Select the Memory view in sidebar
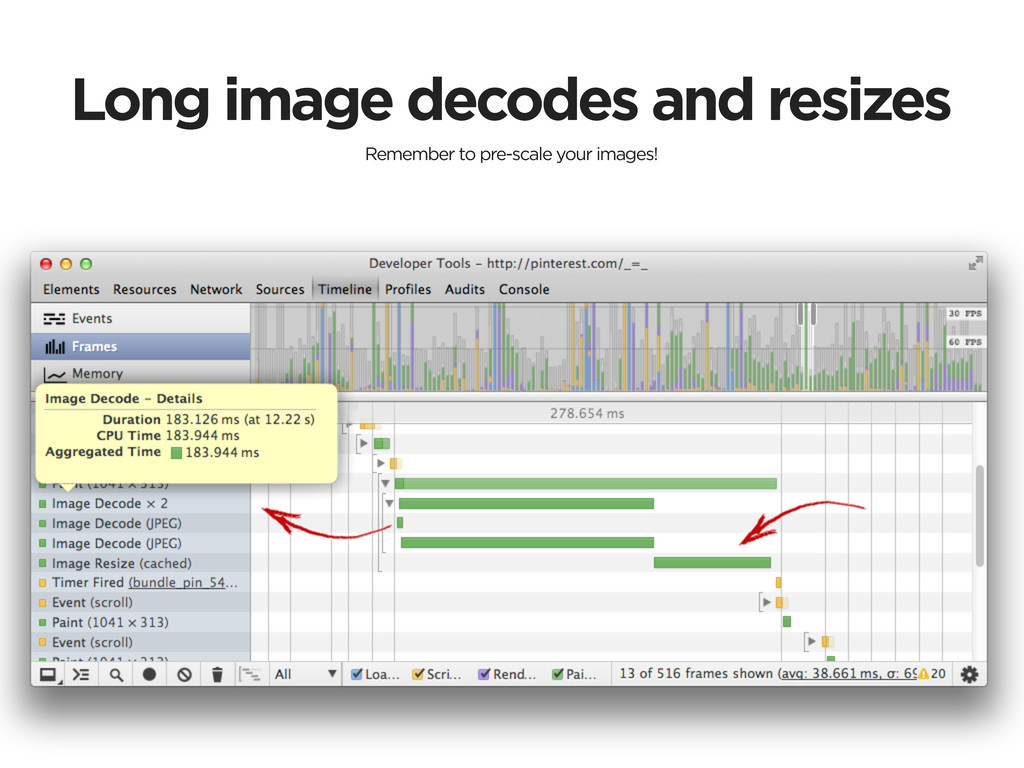 pyautogui.click(x=97, y=374)
